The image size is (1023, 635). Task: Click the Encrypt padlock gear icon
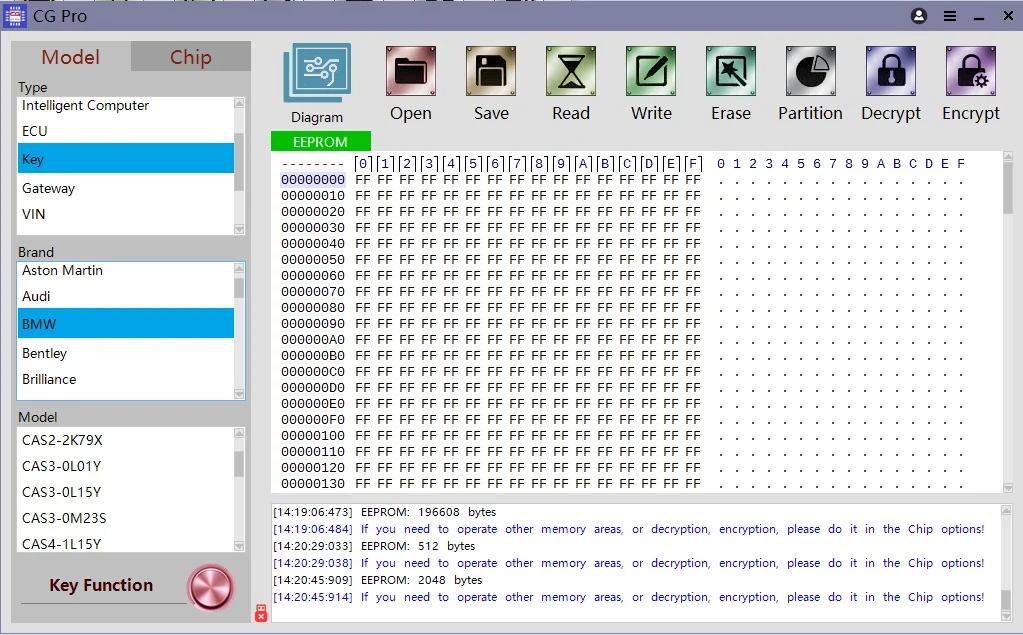[x=971, y=71]
